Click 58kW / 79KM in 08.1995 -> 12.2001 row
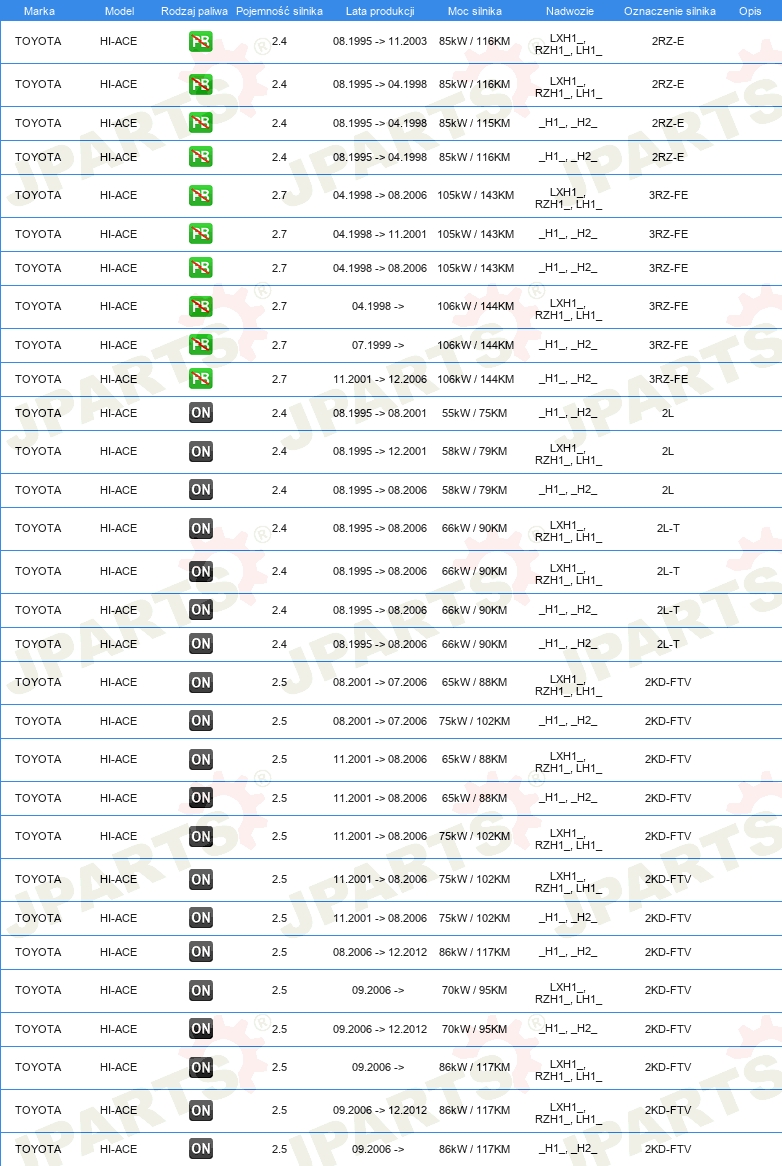The image size is (782, 1166). [474, 451]
